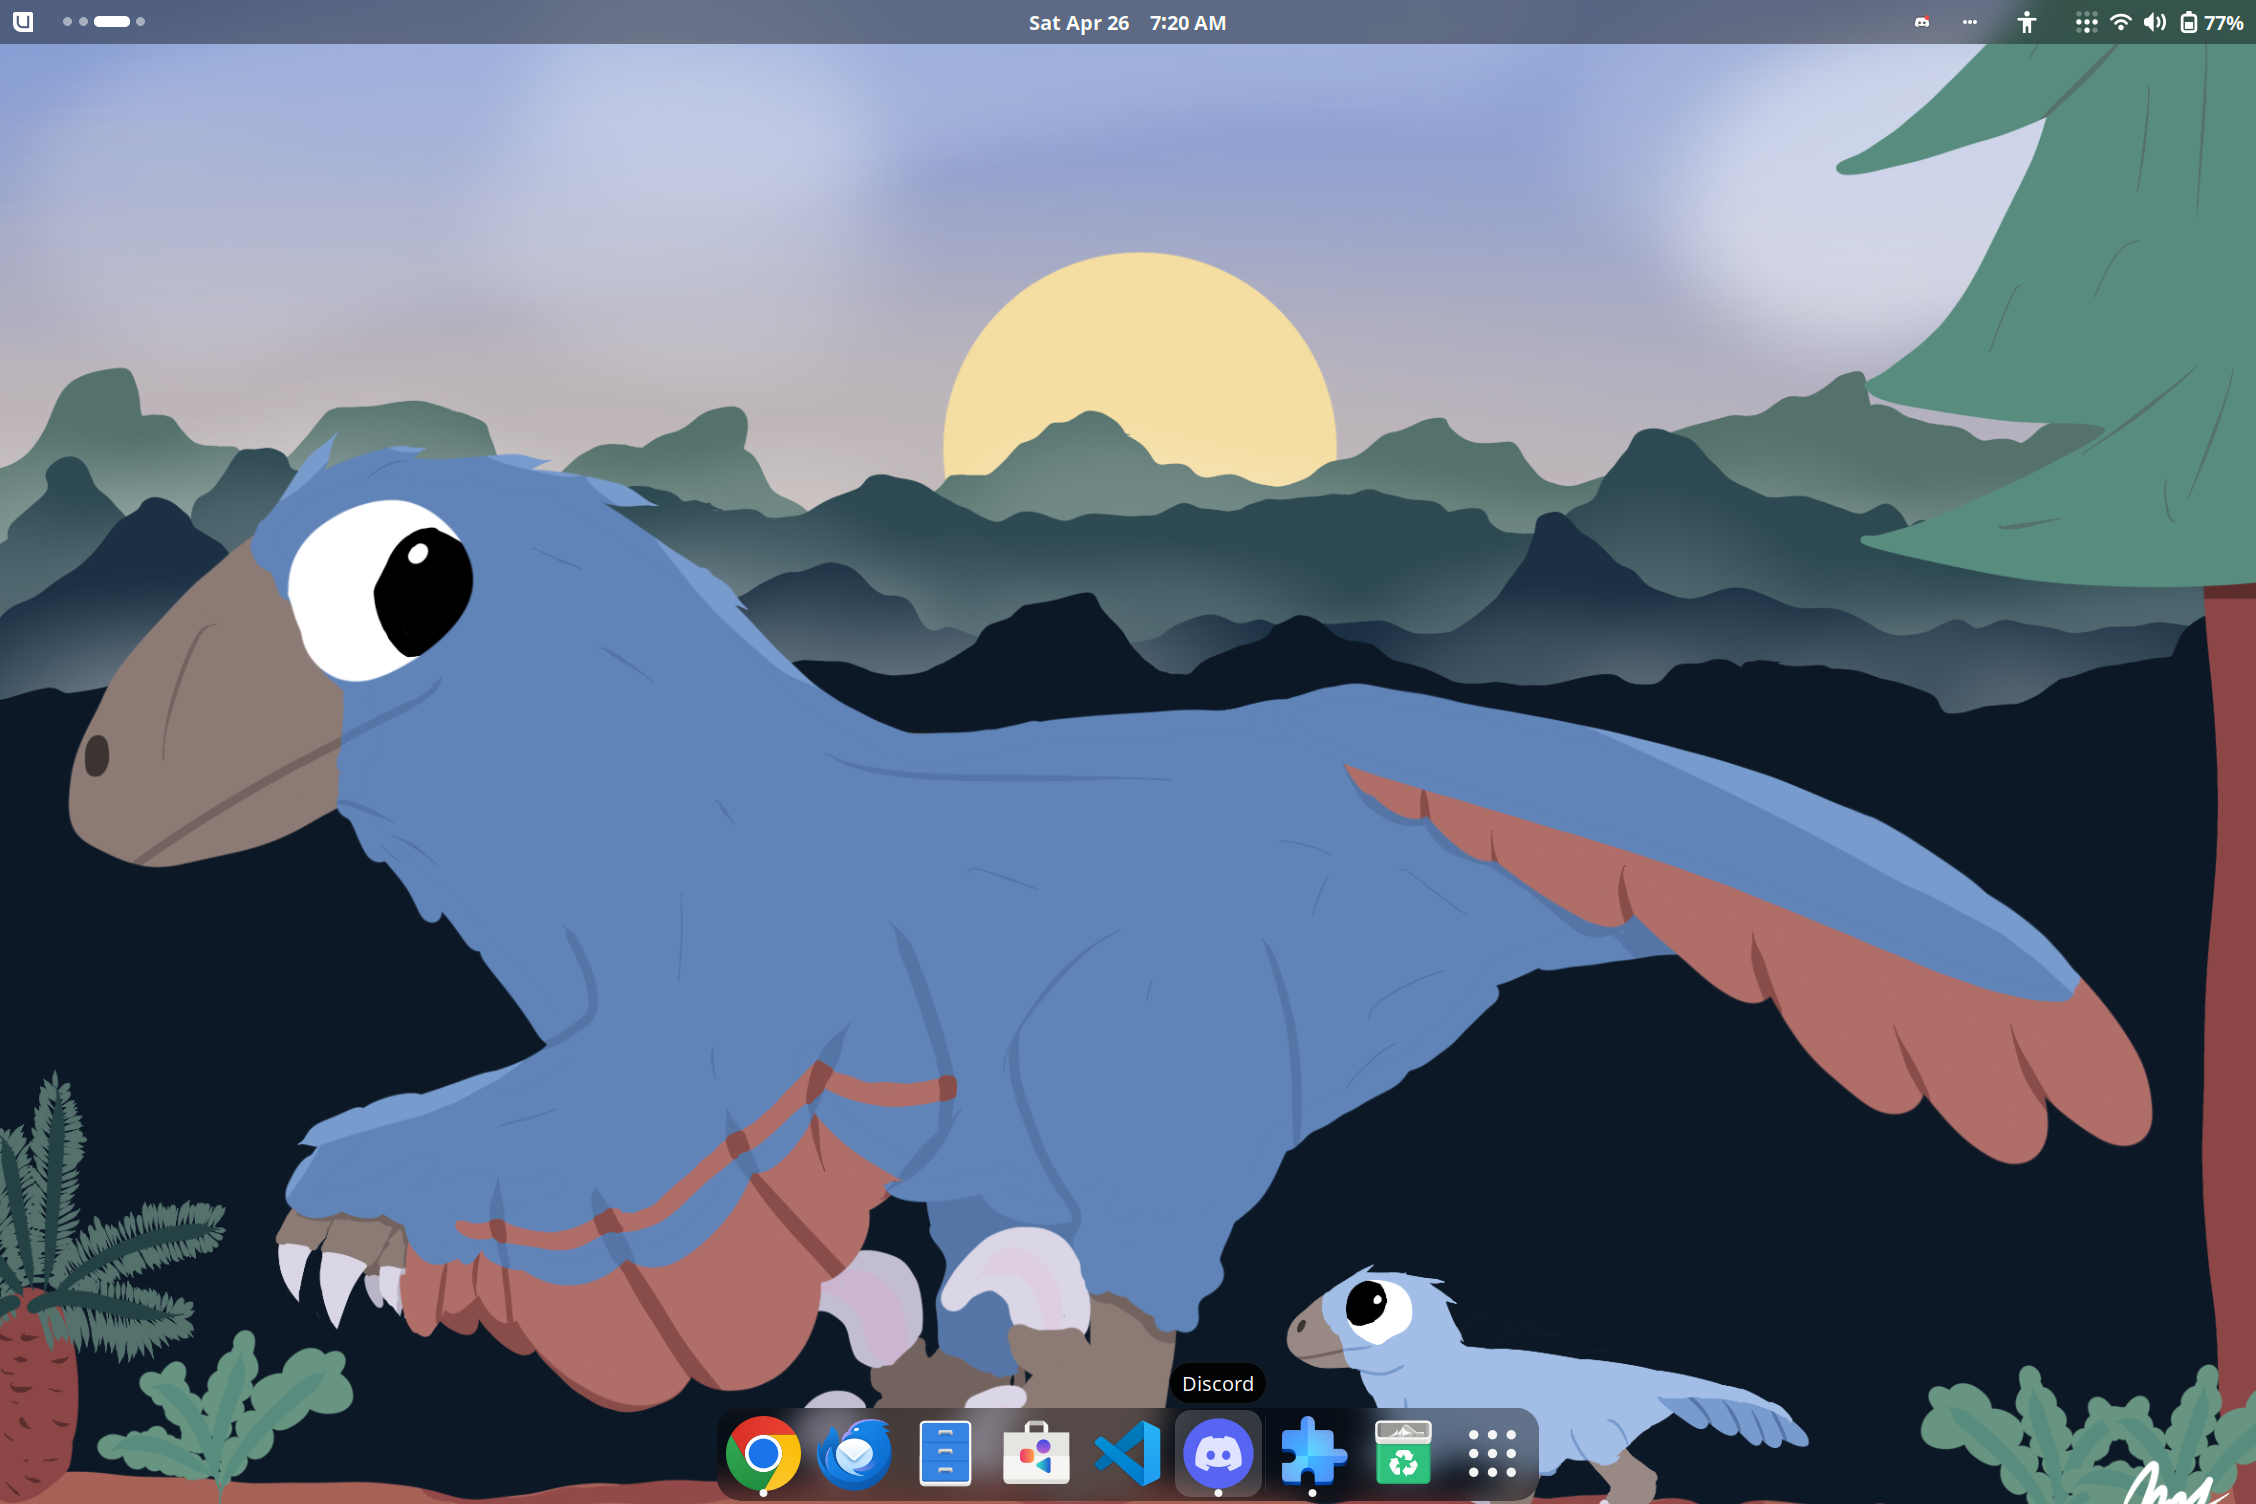
Task: Open Google Chrome from the dock
Action: [762, 1453]
